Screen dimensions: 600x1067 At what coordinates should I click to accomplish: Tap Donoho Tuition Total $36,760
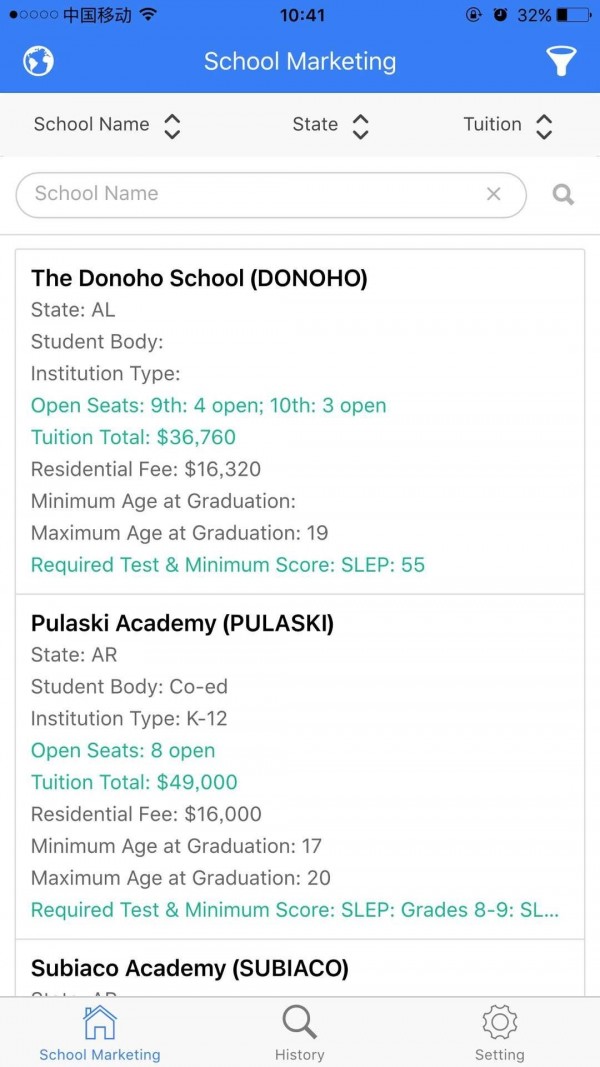click(x=133, y=437)
